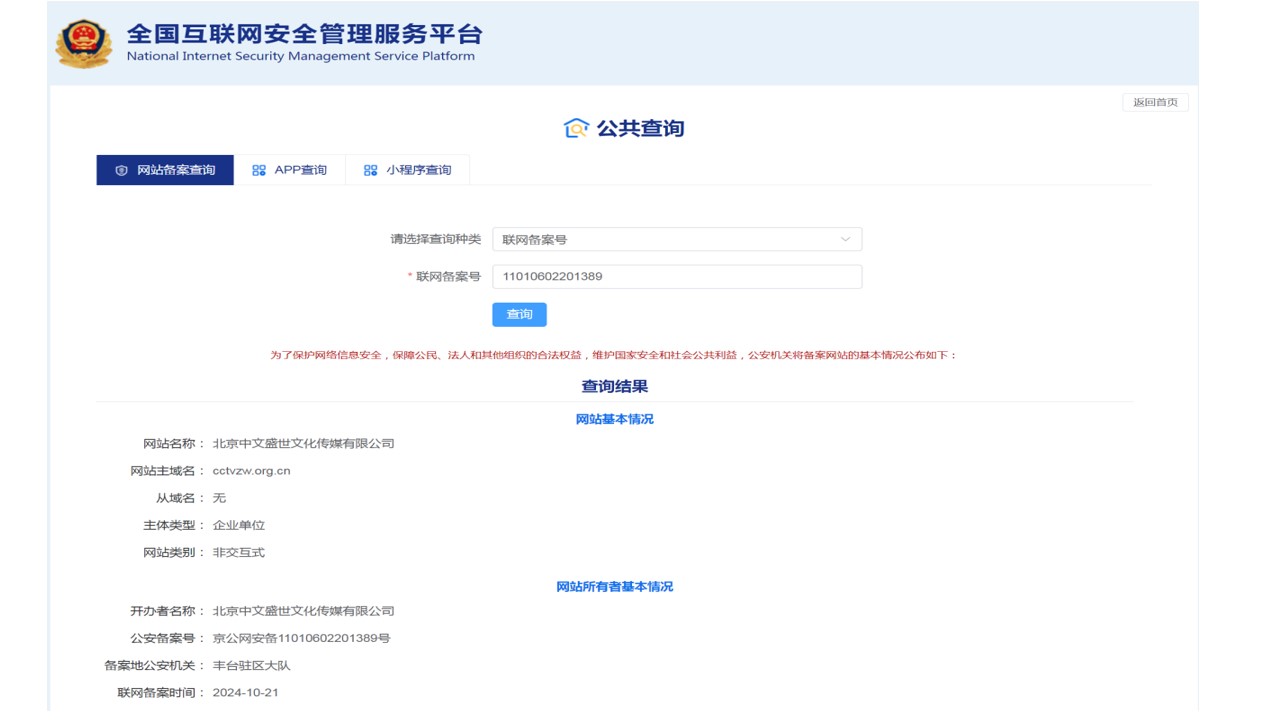Image resolution: width=1280 pixels, height=720 pixels.
Task: Click the 京公网安备11010602201389号 record number
Action: [301, 638]
